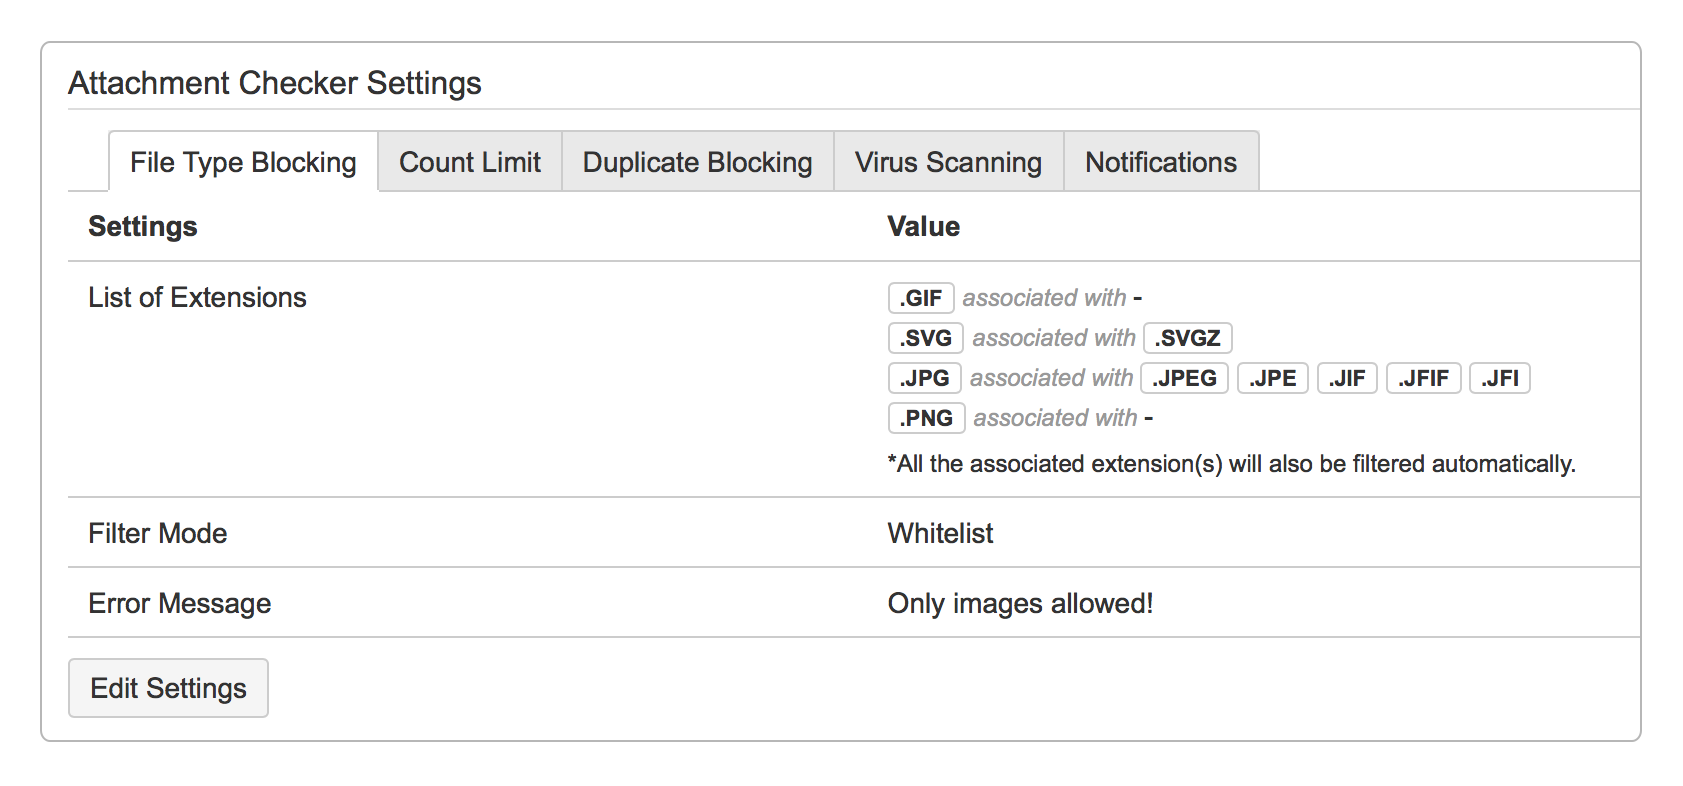Select the .GIF extension badge
The width and height of the screenshot is (1683, 786).
coord(920,297)
